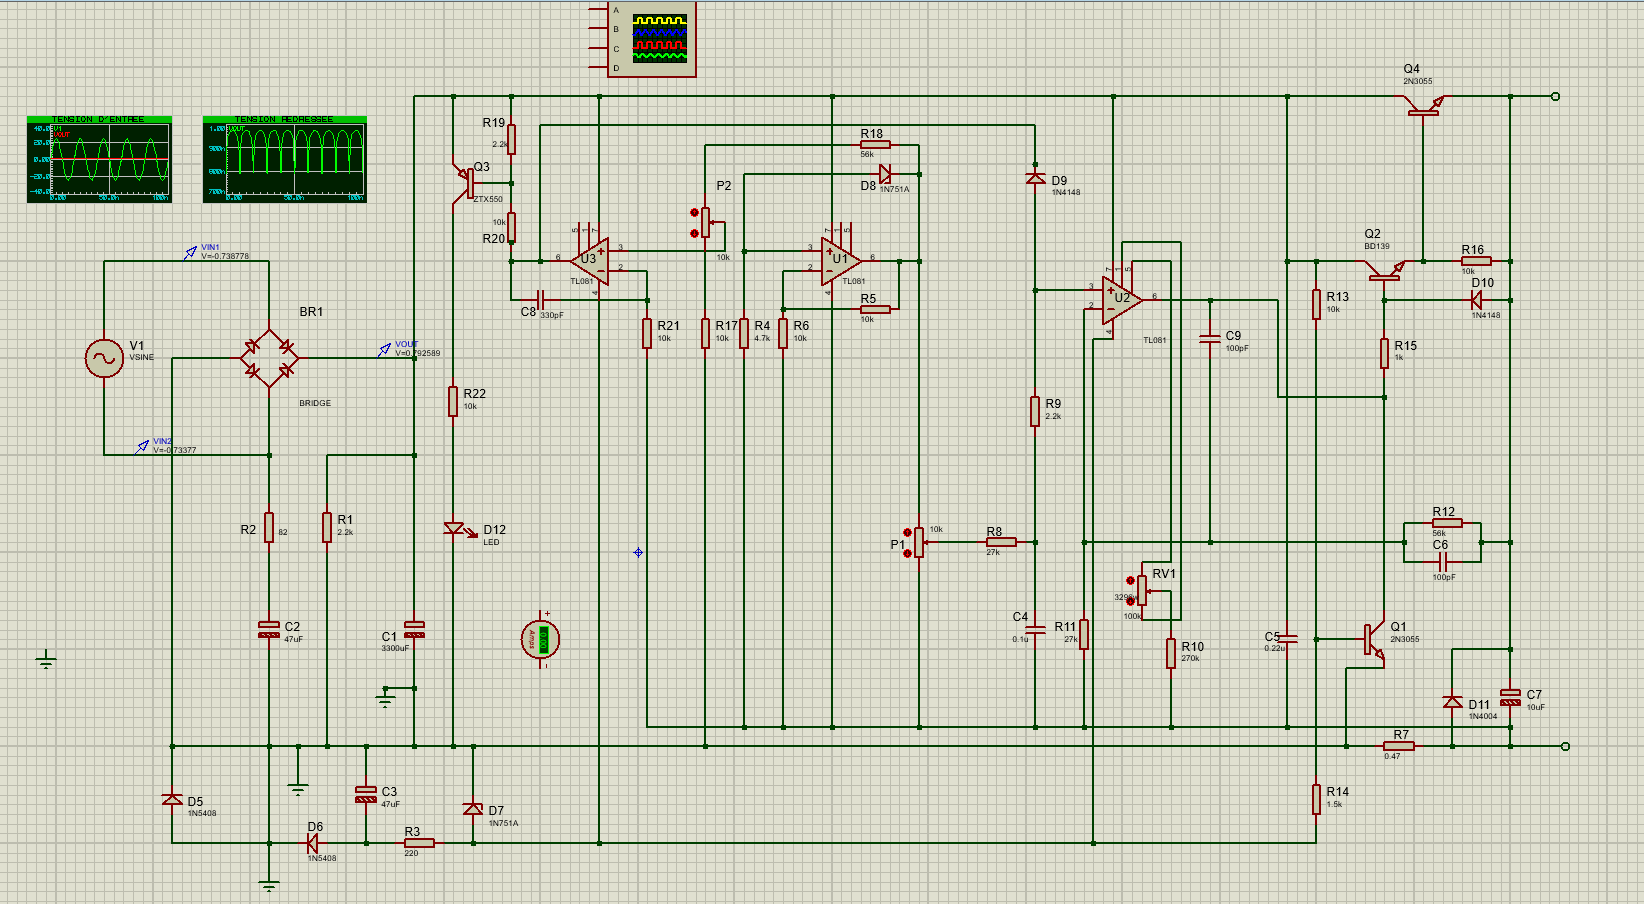Select resistor R16 10k

tap(1476, 261)
